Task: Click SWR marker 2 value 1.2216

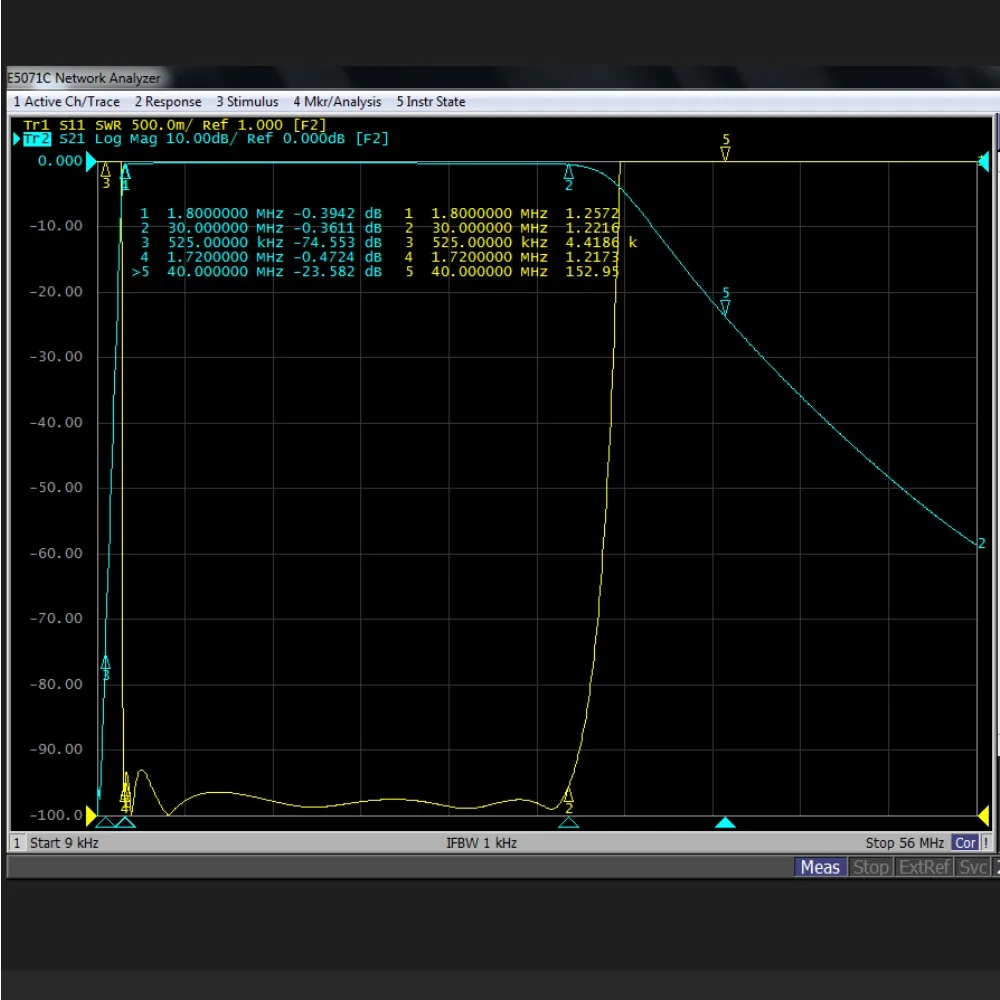Action: point(592,228)
